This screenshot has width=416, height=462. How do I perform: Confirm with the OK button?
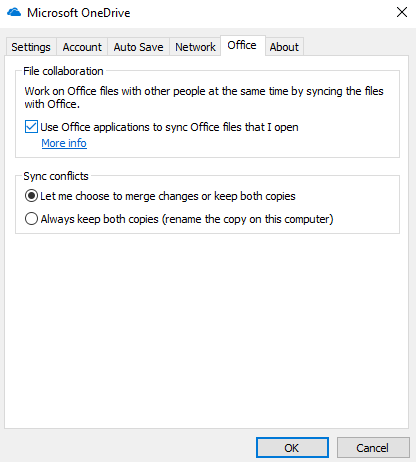(292, 448)
